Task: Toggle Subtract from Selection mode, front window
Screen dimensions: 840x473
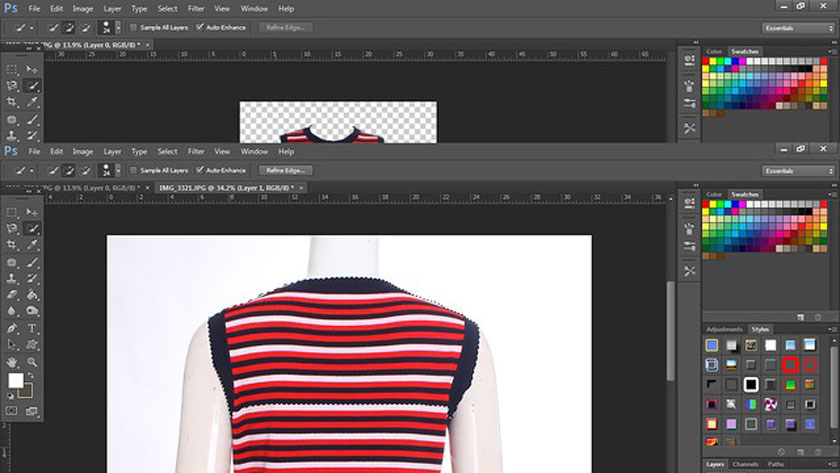Action: [x=85, y=170]
